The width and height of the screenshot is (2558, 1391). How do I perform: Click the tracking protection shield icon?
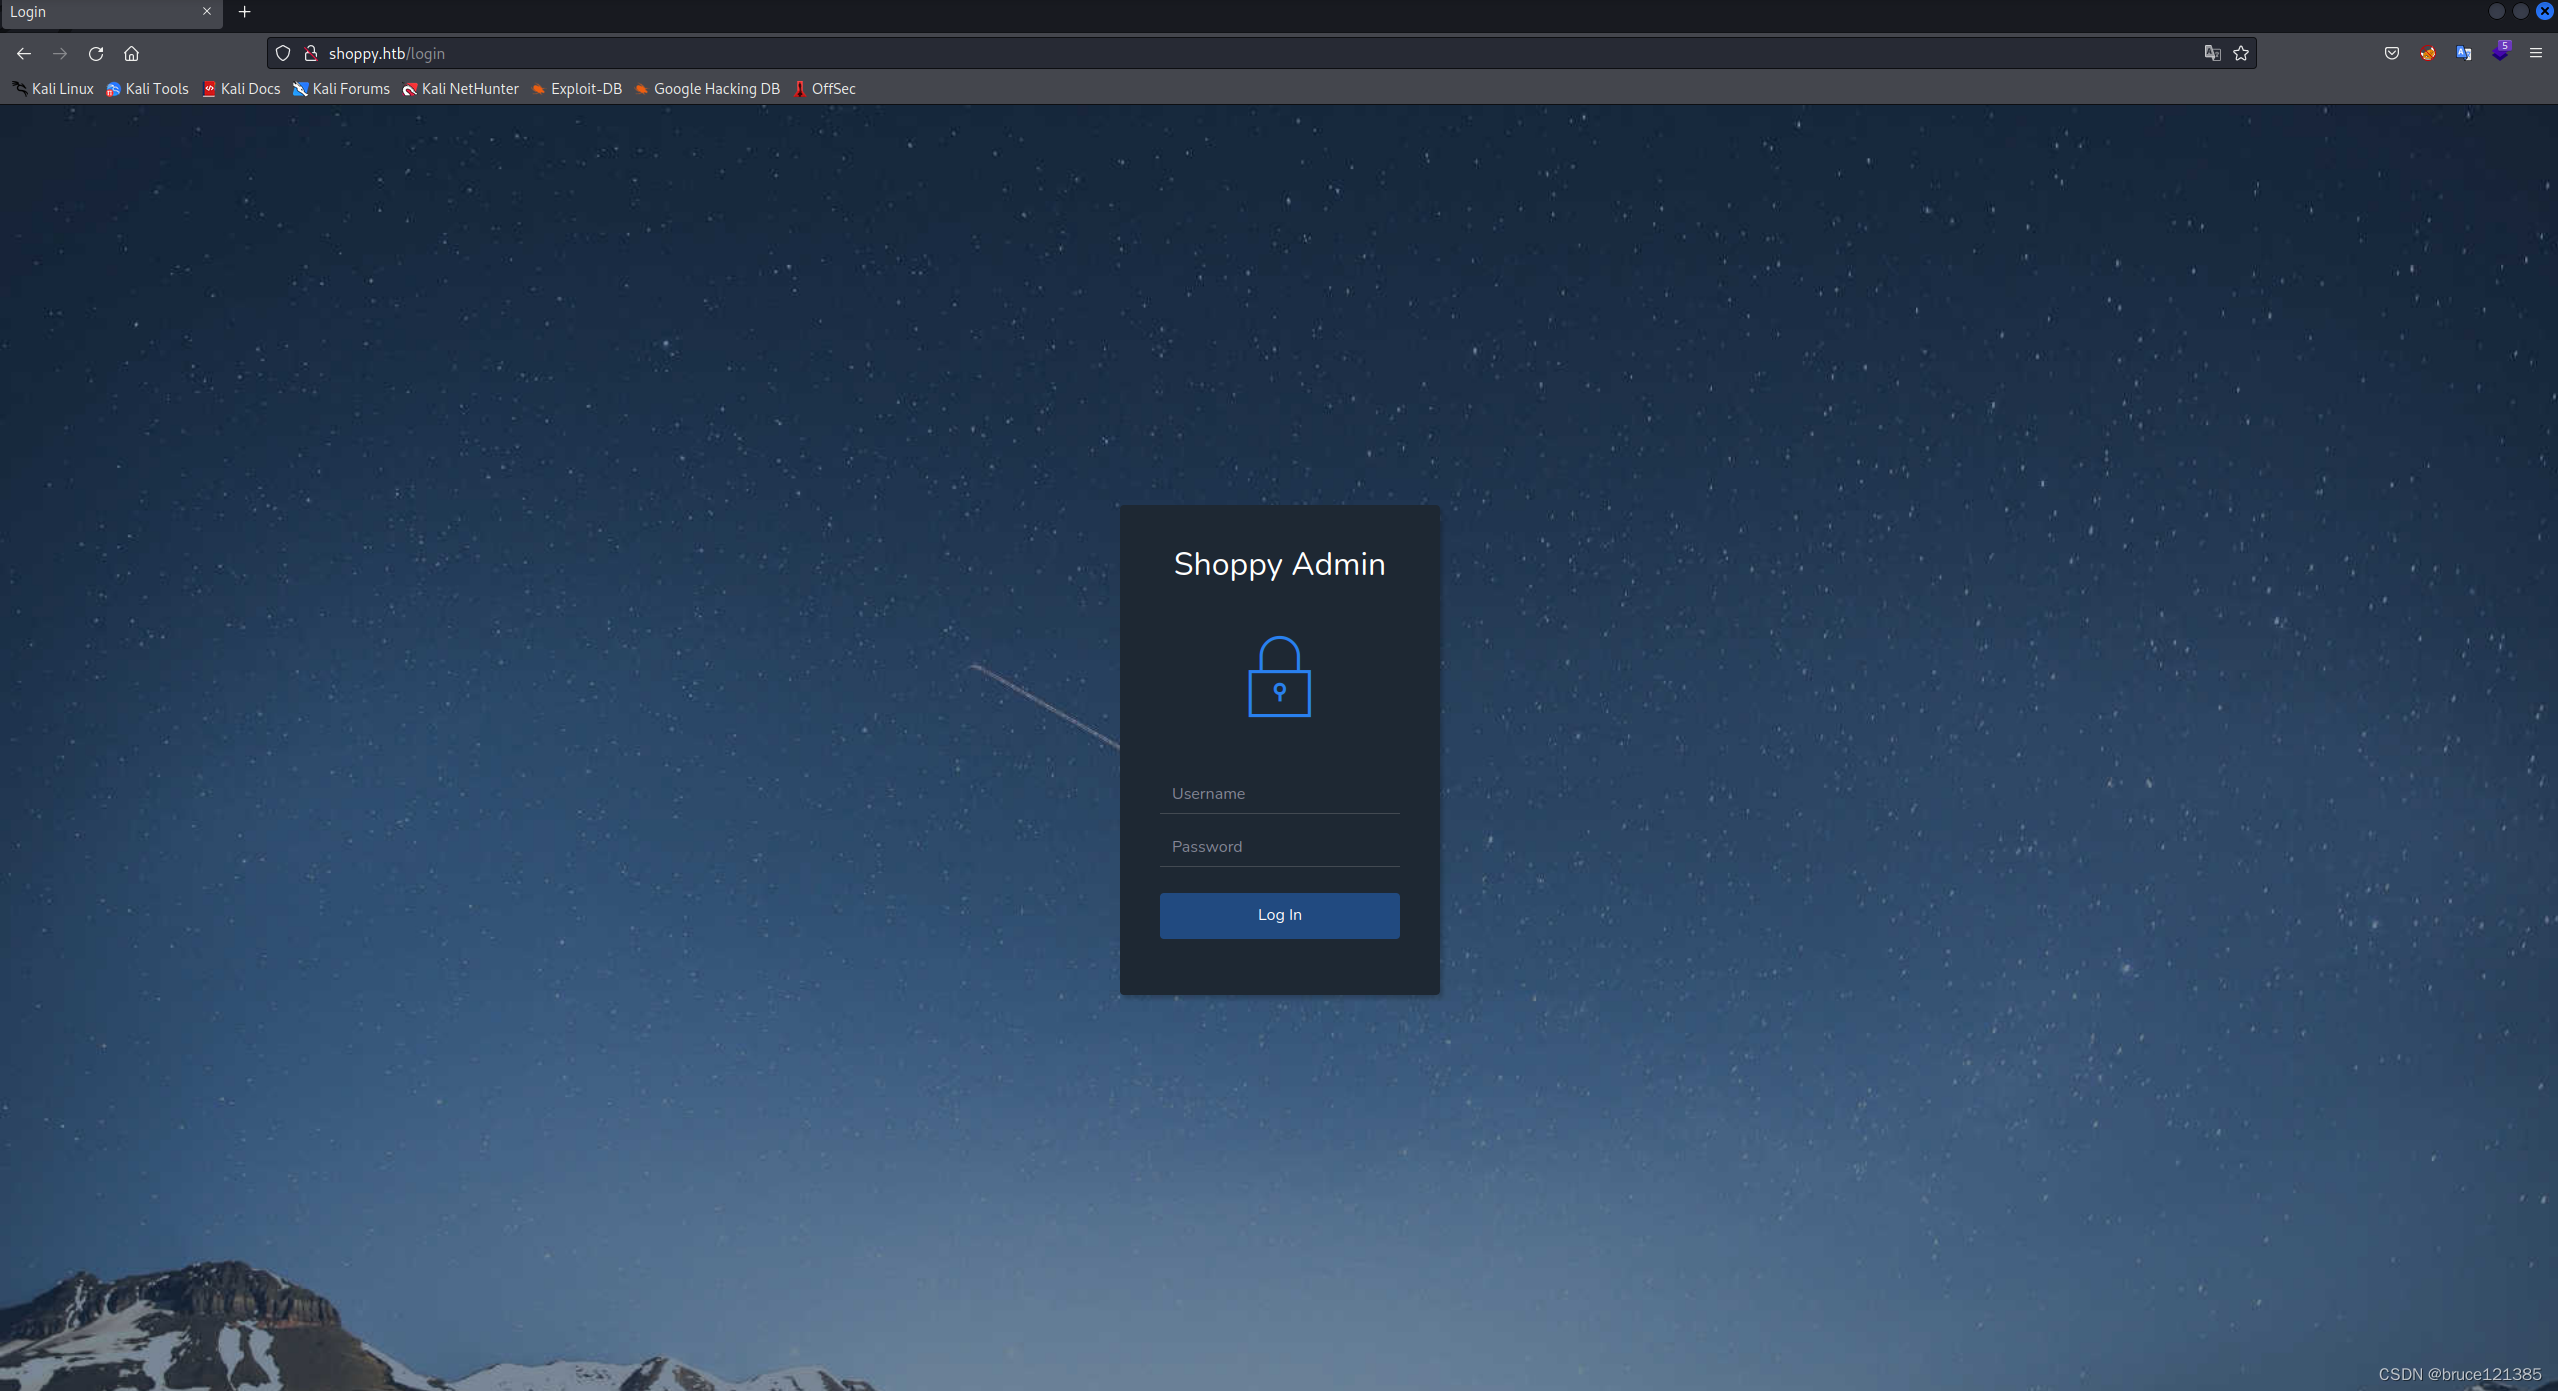click(x=283, y=53)
